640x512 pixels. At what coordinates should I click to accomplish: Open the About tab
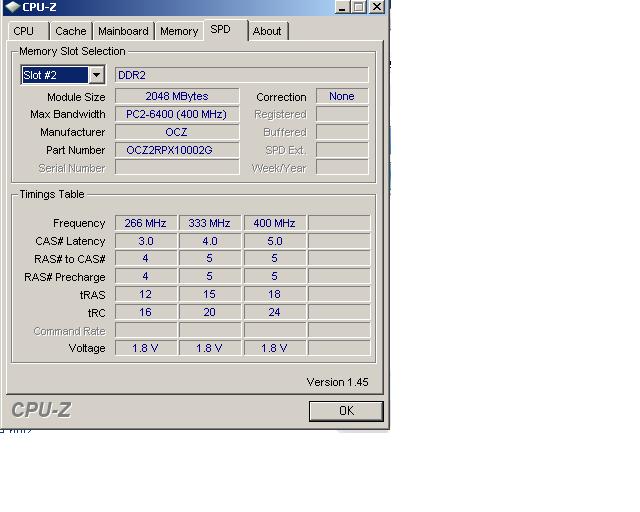pos(267,31)
